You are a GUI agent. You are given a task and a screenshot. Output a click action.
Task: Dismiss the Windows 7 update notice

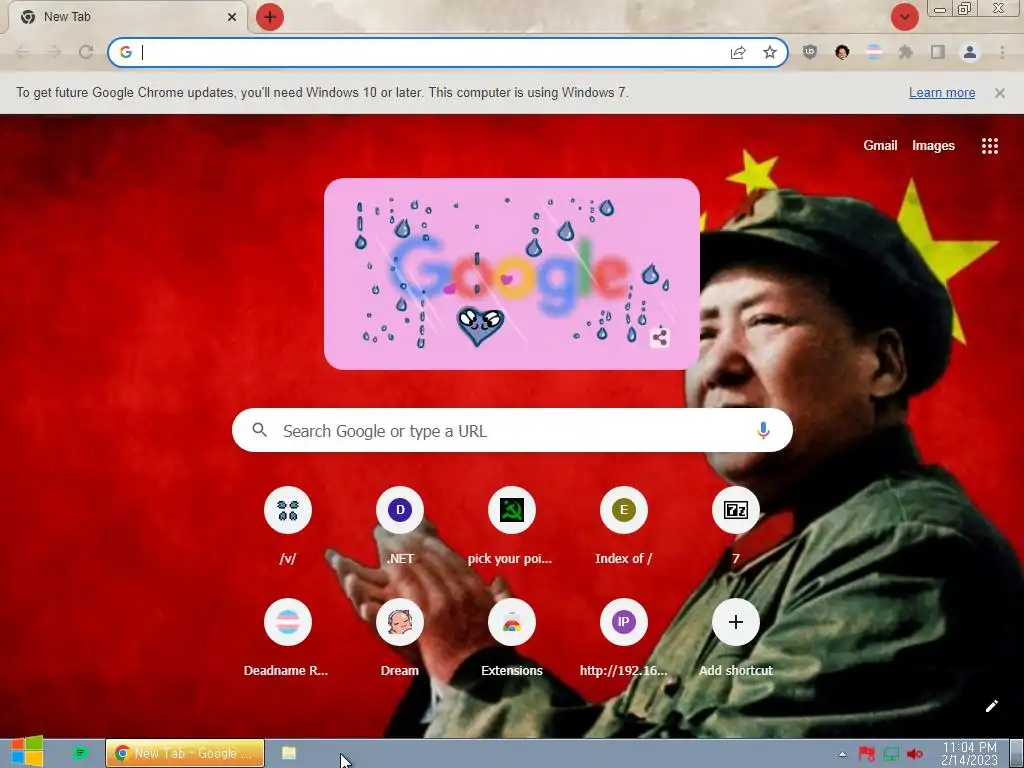pos(1000,93)
